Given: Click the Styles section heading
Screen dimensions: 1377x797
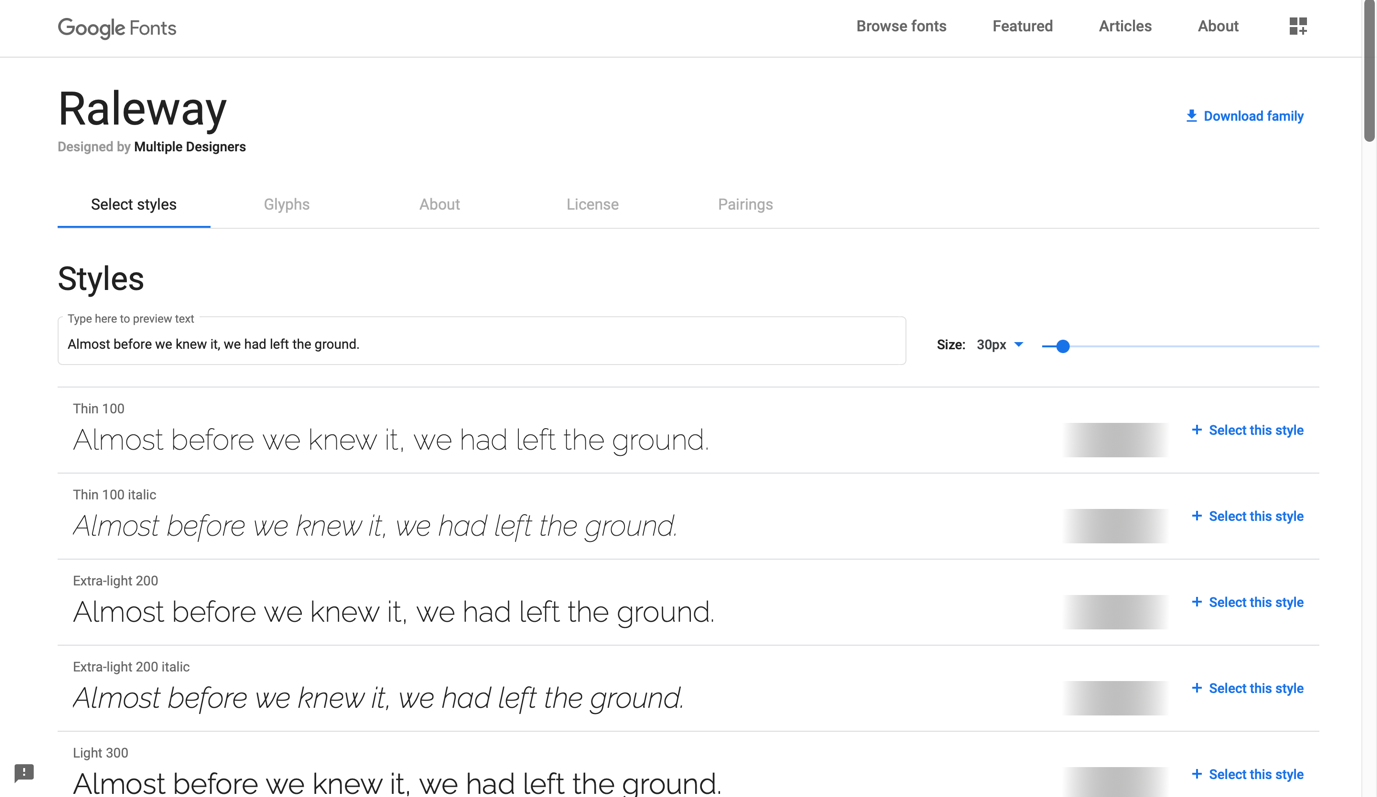Looking at the screenshot, I should coord(101,279).
